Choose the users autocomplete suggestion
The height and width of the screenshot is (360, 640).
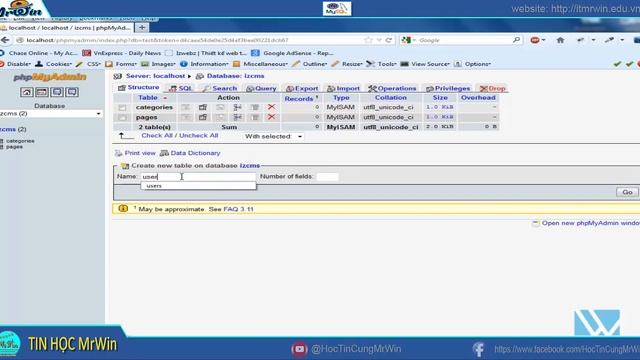coord(198,186)
